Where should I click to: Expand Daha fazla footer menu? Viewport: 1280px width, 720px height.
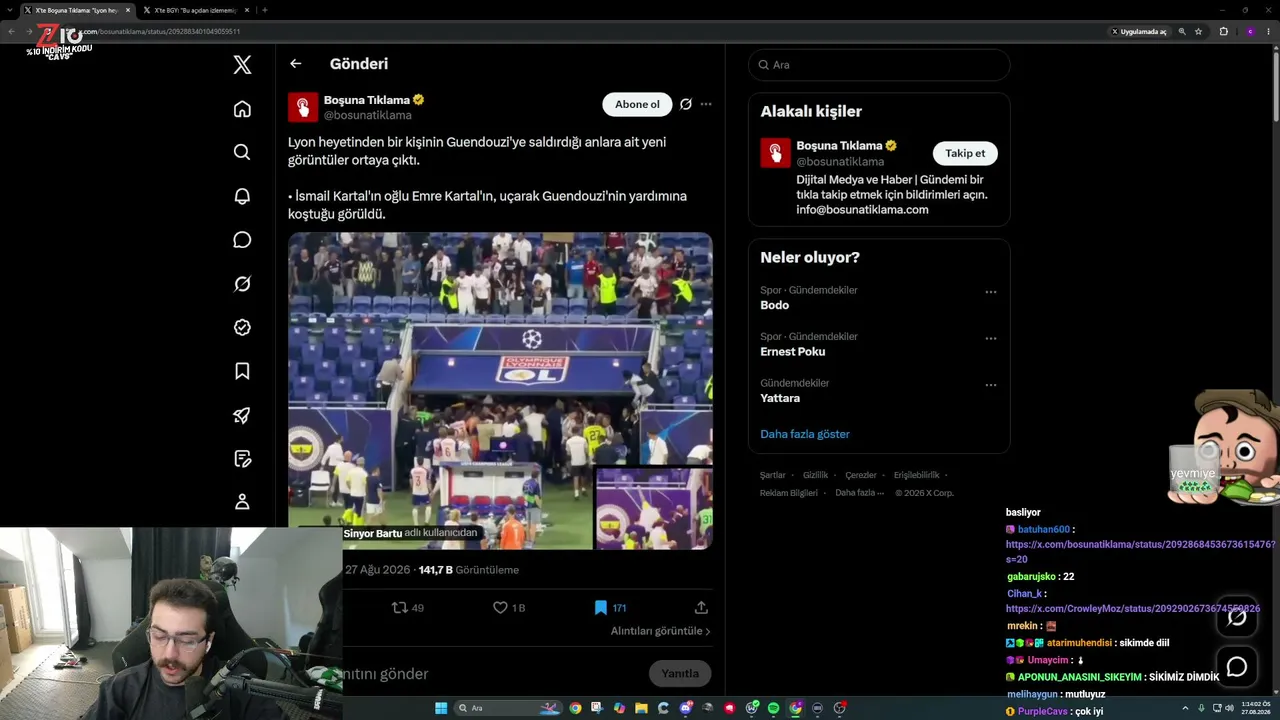coord(859,493)
